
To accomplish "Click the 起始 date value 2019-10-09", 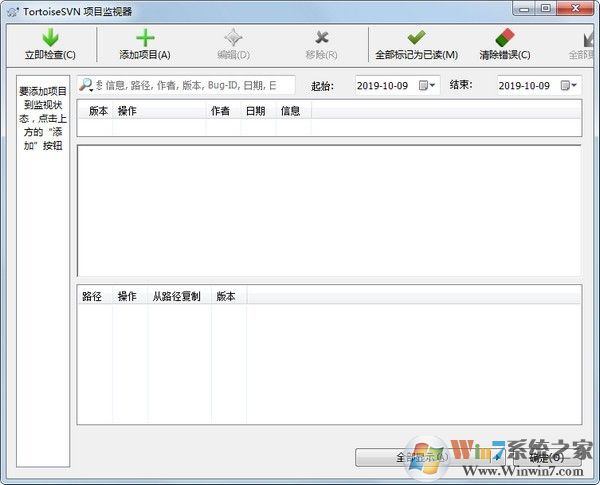I will pos(382,85).
